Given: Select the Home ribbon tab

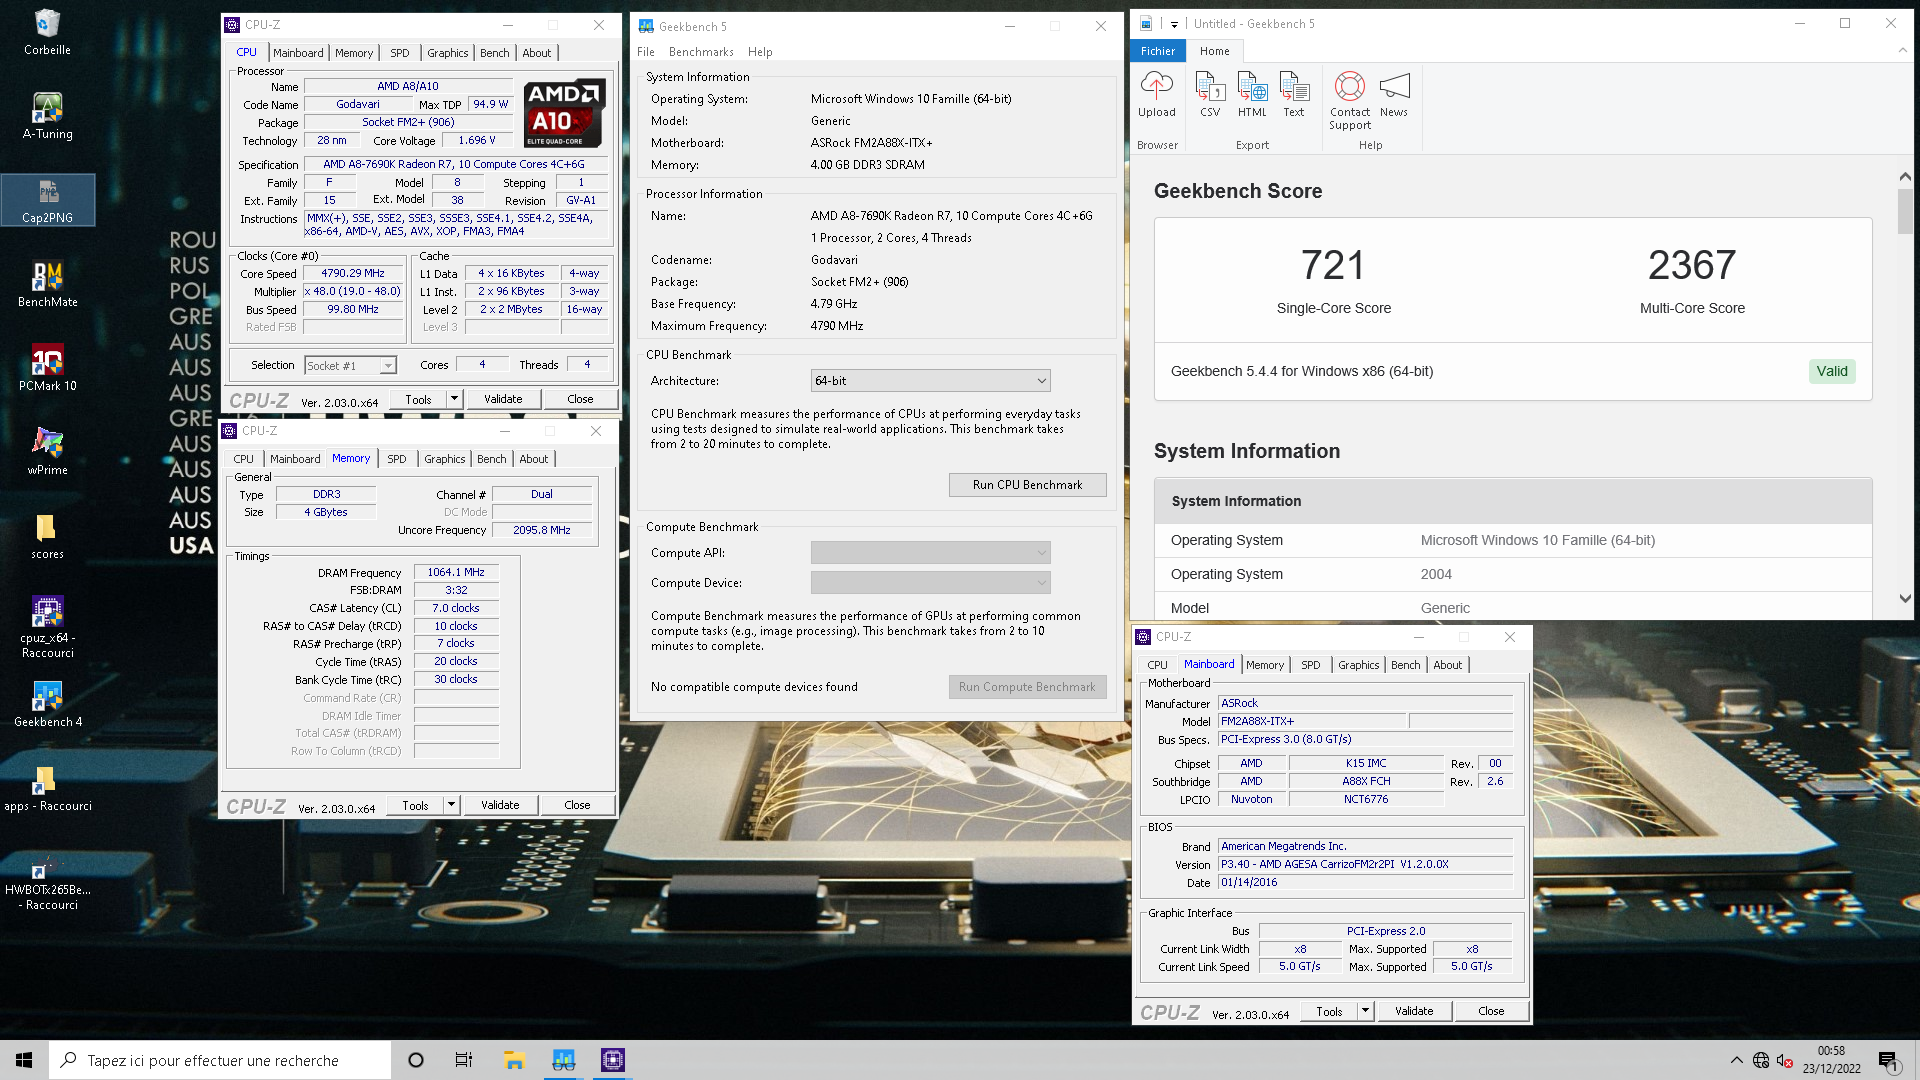Looking at the screenshot, I should pyautogui.click(x=1215, y=51).
